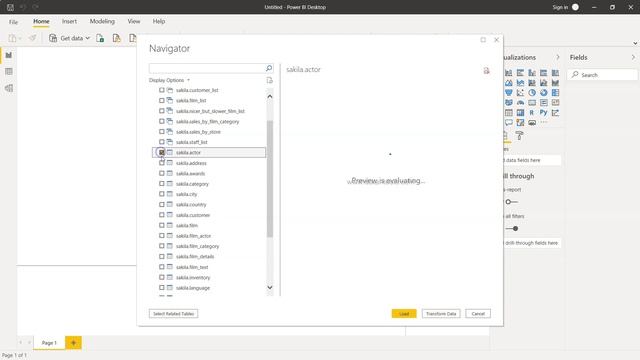Viewport: 640px width, 360px height.
Task: Check the sakila.city checkbox
Action: point(162,194)
